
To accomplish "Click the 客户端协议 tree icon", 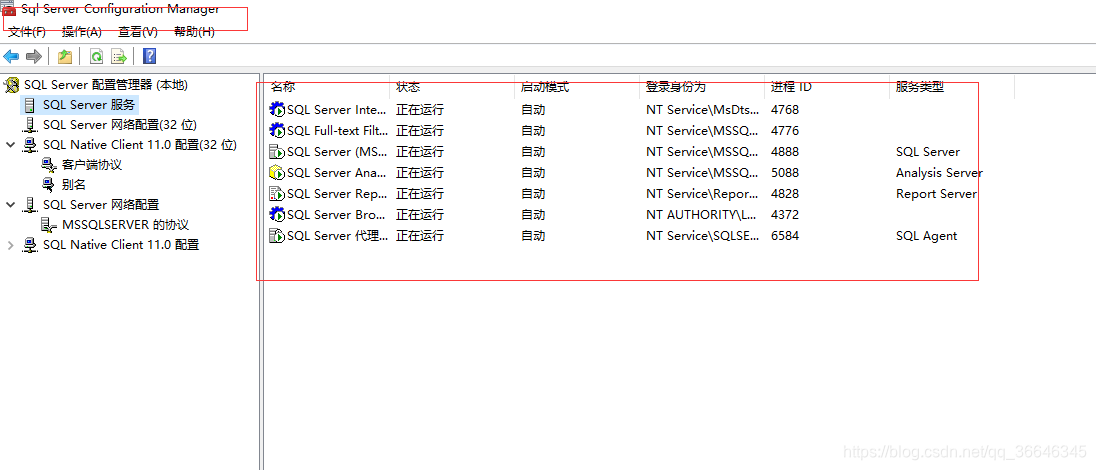I will (x=48, y=165).
